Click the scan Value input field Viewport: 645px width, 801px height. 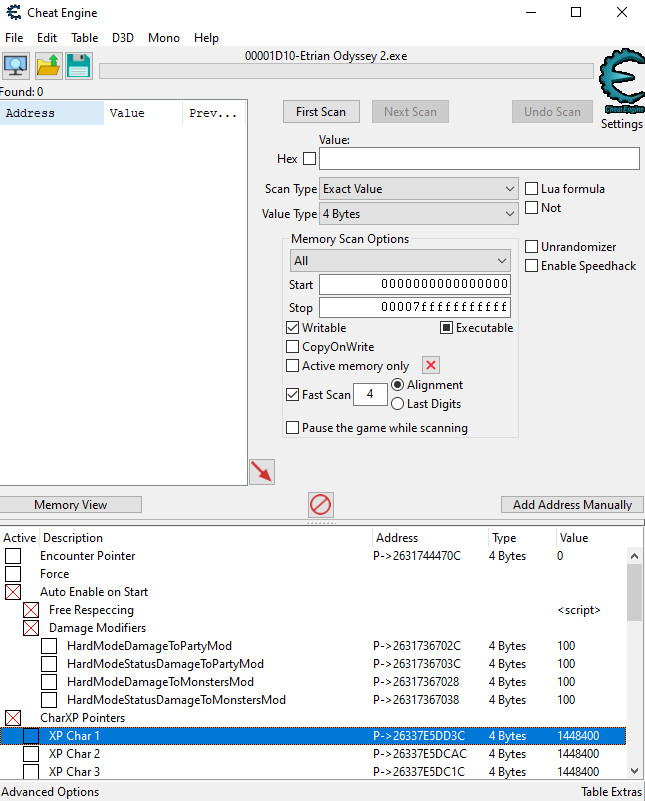[x=478, y=159]
